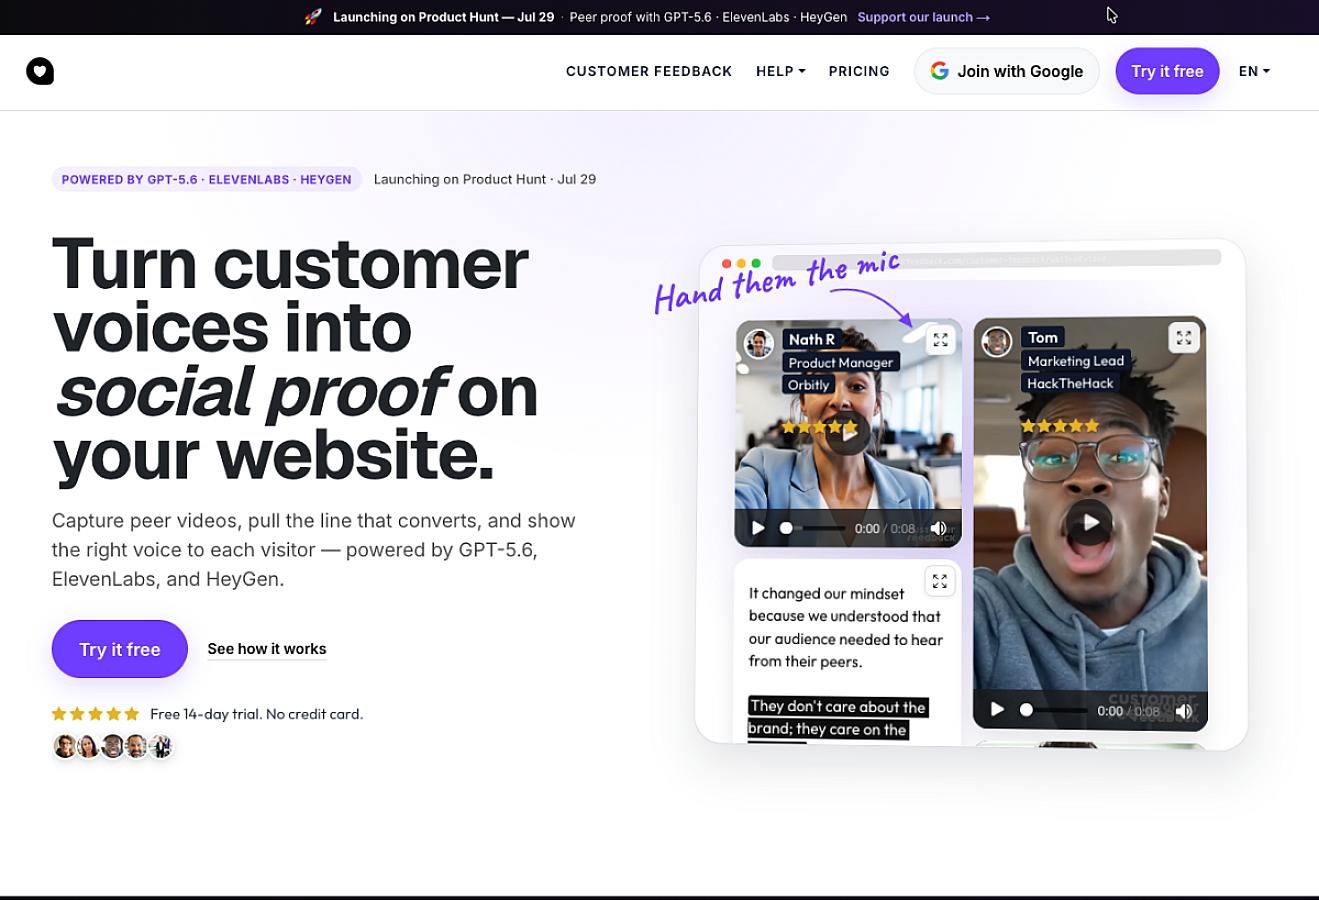
Task: Expand Tom's video to fullscreen
Action: [1184, 338]
